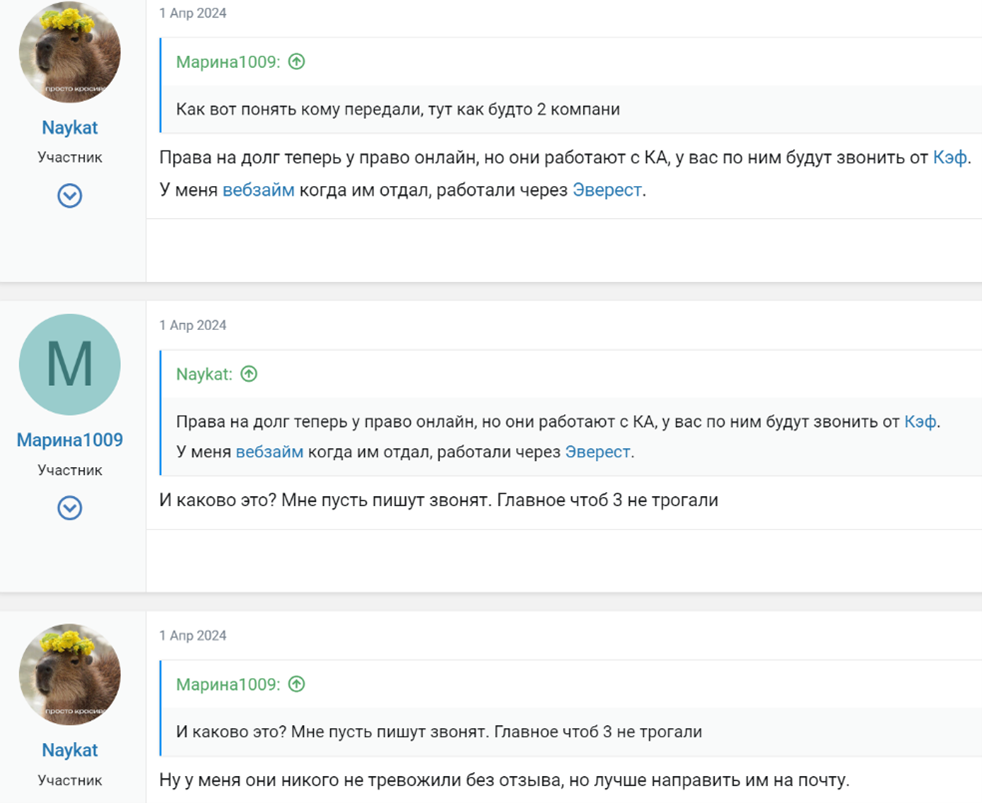Click 1 Апр 2024 date of second post
The height and width of the screenshot is (803, 982).
[193, 325]
